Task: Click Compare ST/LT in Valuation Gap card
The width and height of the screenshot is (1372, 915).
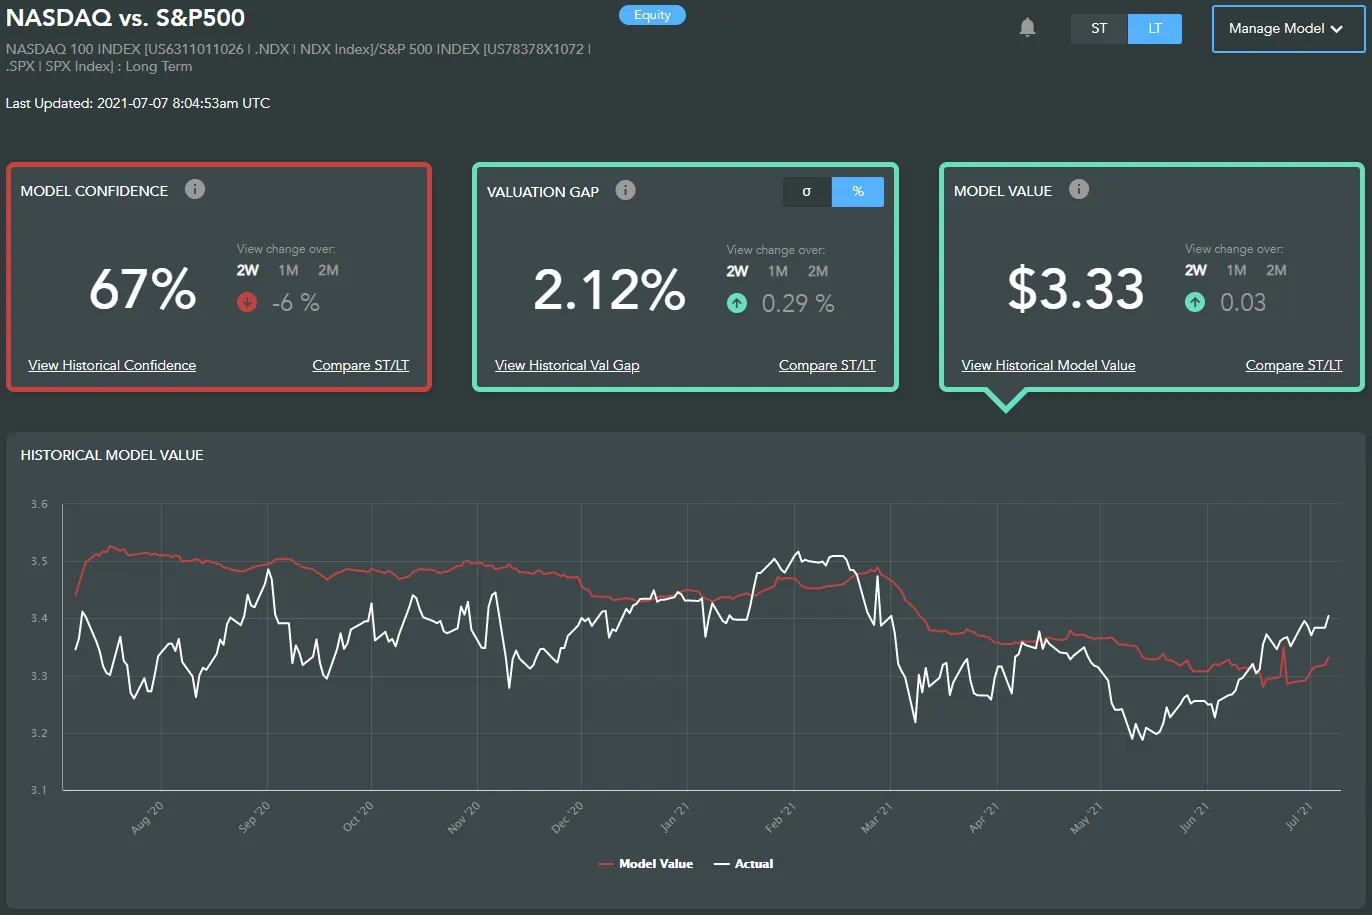Action: (x=827, y=365)
